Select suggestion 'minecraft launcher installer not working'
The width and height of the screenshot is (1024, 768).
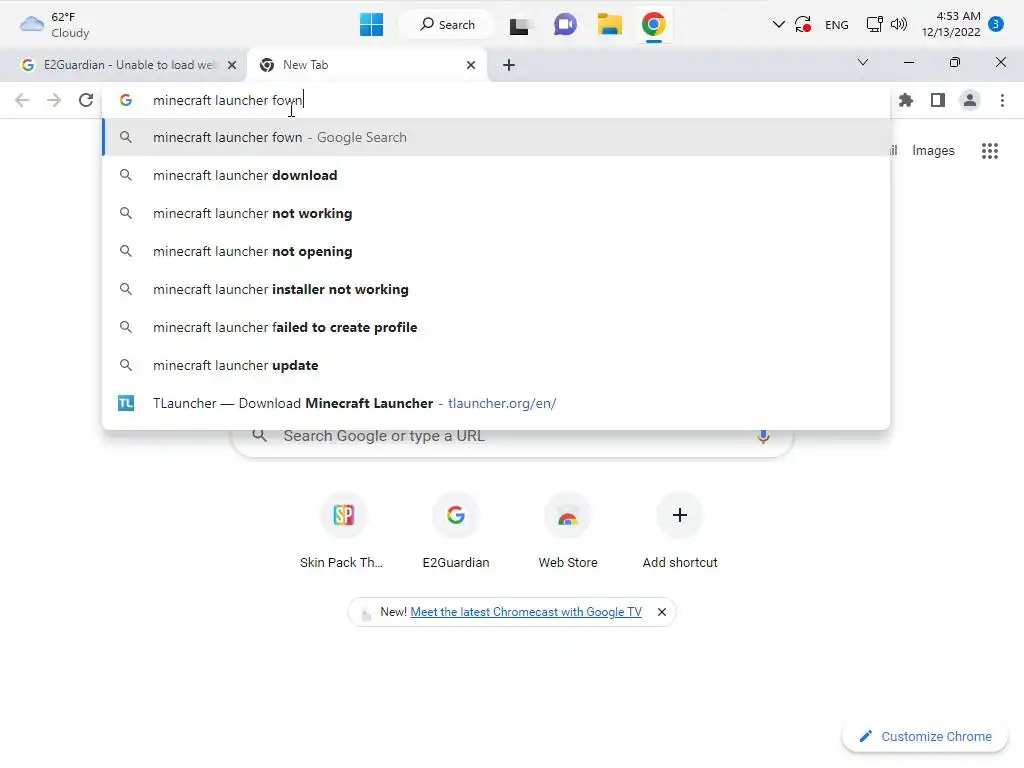496,289
